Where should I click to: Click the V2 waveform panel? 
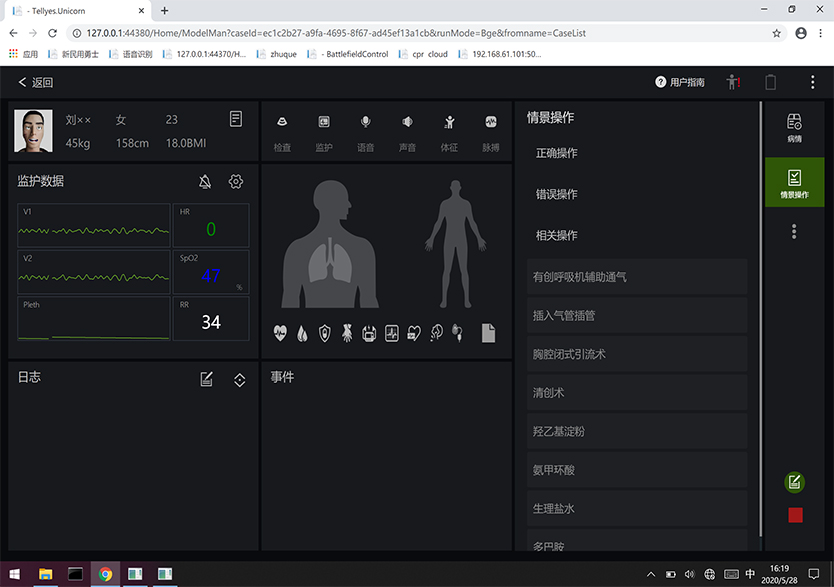point(94,272)
